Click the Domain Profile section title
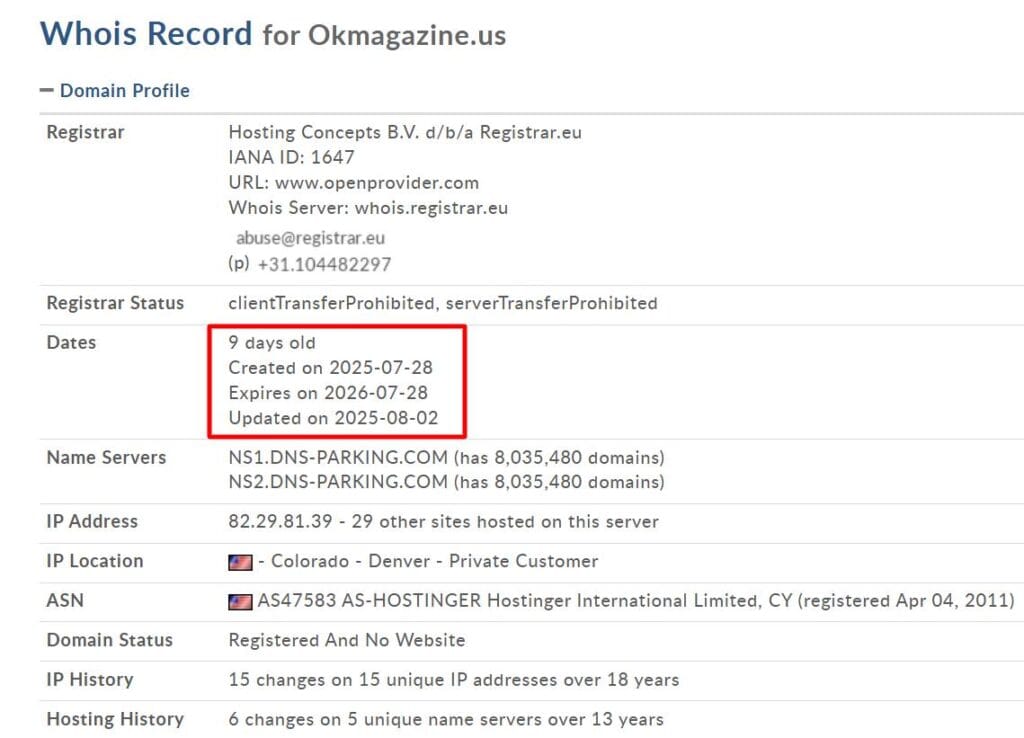Viewport: 1024px width, 738px height. point(124,90)
